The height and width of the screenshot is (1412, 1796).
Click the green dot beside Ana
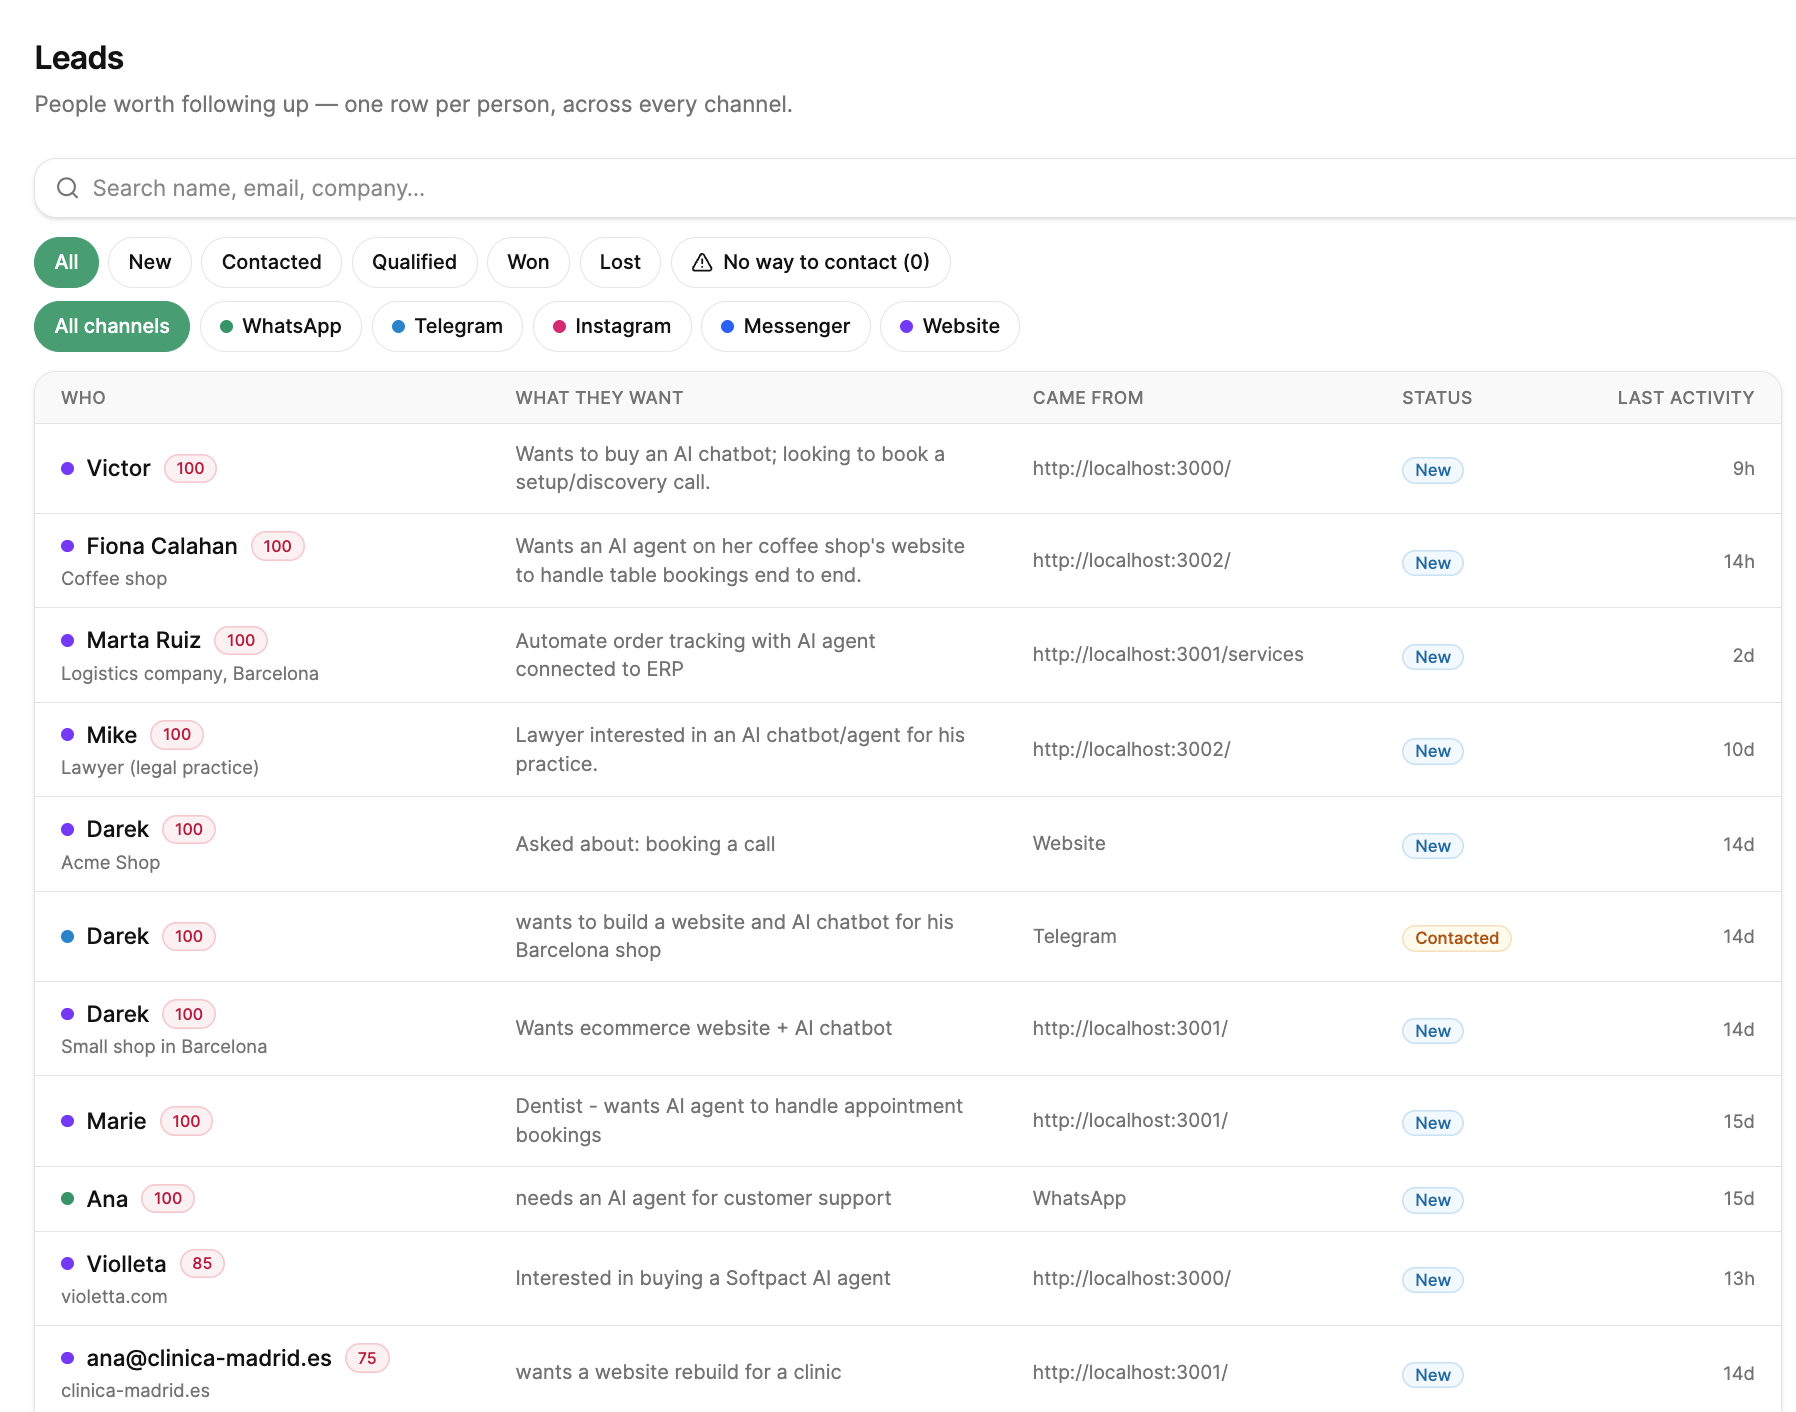[68, 1198]
